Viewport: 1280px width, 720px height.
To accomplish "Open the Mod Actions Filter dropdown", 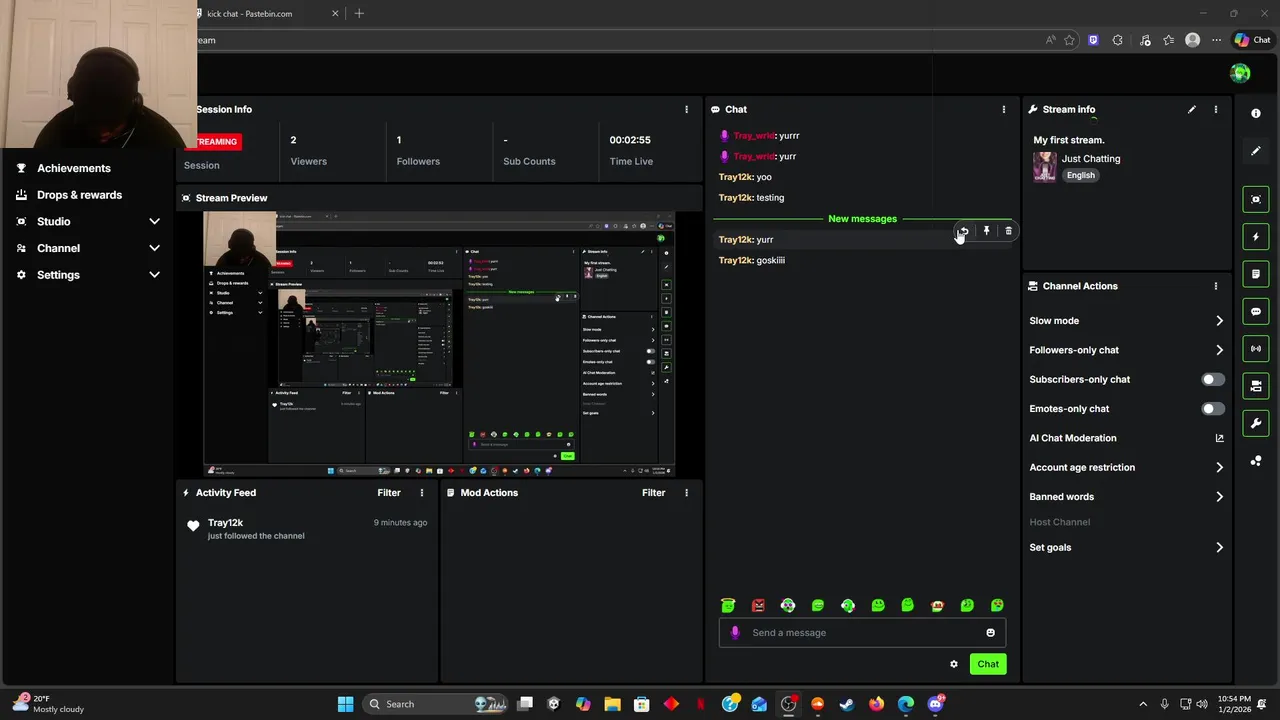I will click(653, 493).
